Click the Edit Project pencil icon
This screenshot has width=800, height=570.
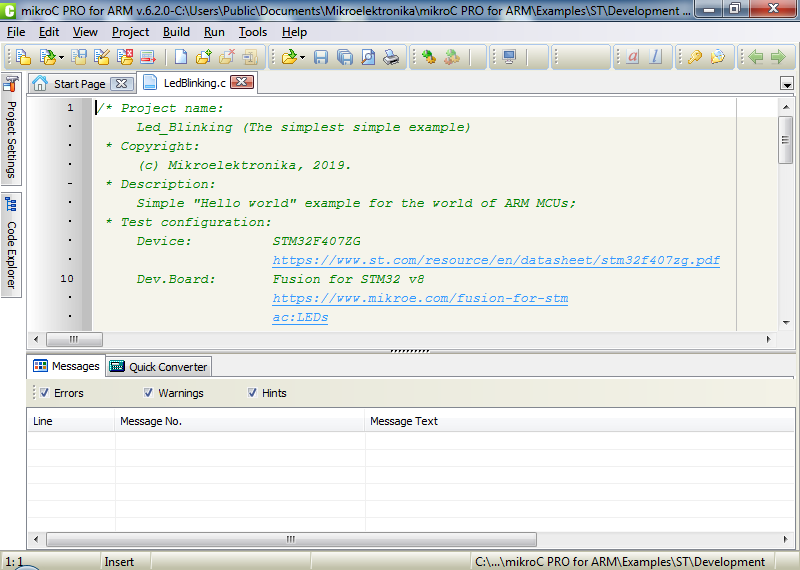coord(102,57)
